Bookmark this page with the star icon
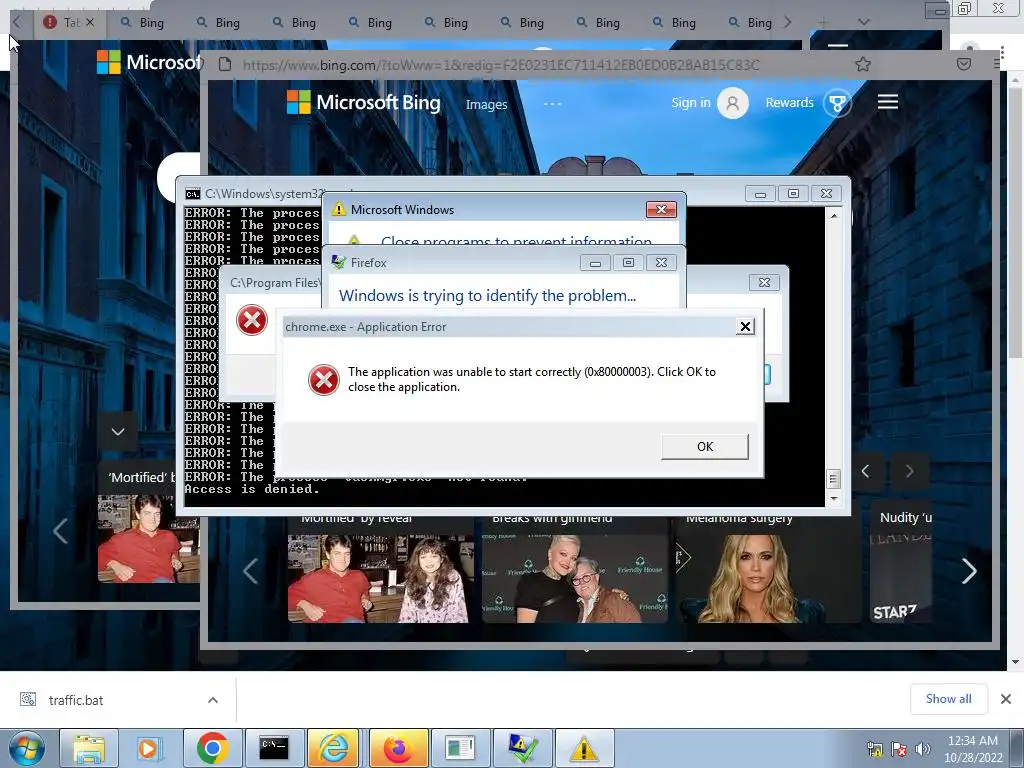Screen dimensions: 1024x768 coord(863,64)
